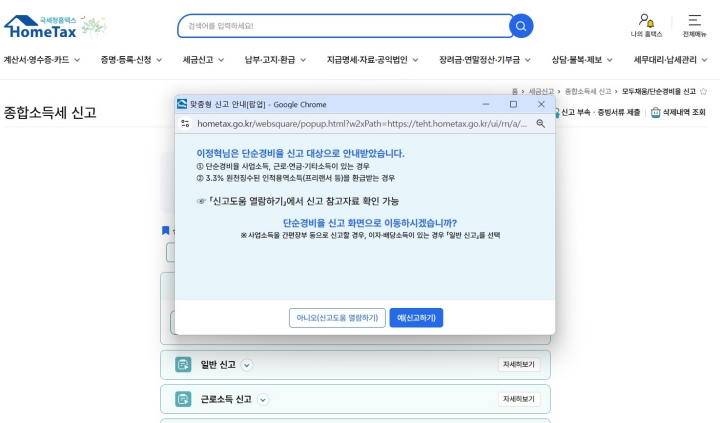
Task: Click the zoom magnifier in popup address bar
Action: (541, 124)
